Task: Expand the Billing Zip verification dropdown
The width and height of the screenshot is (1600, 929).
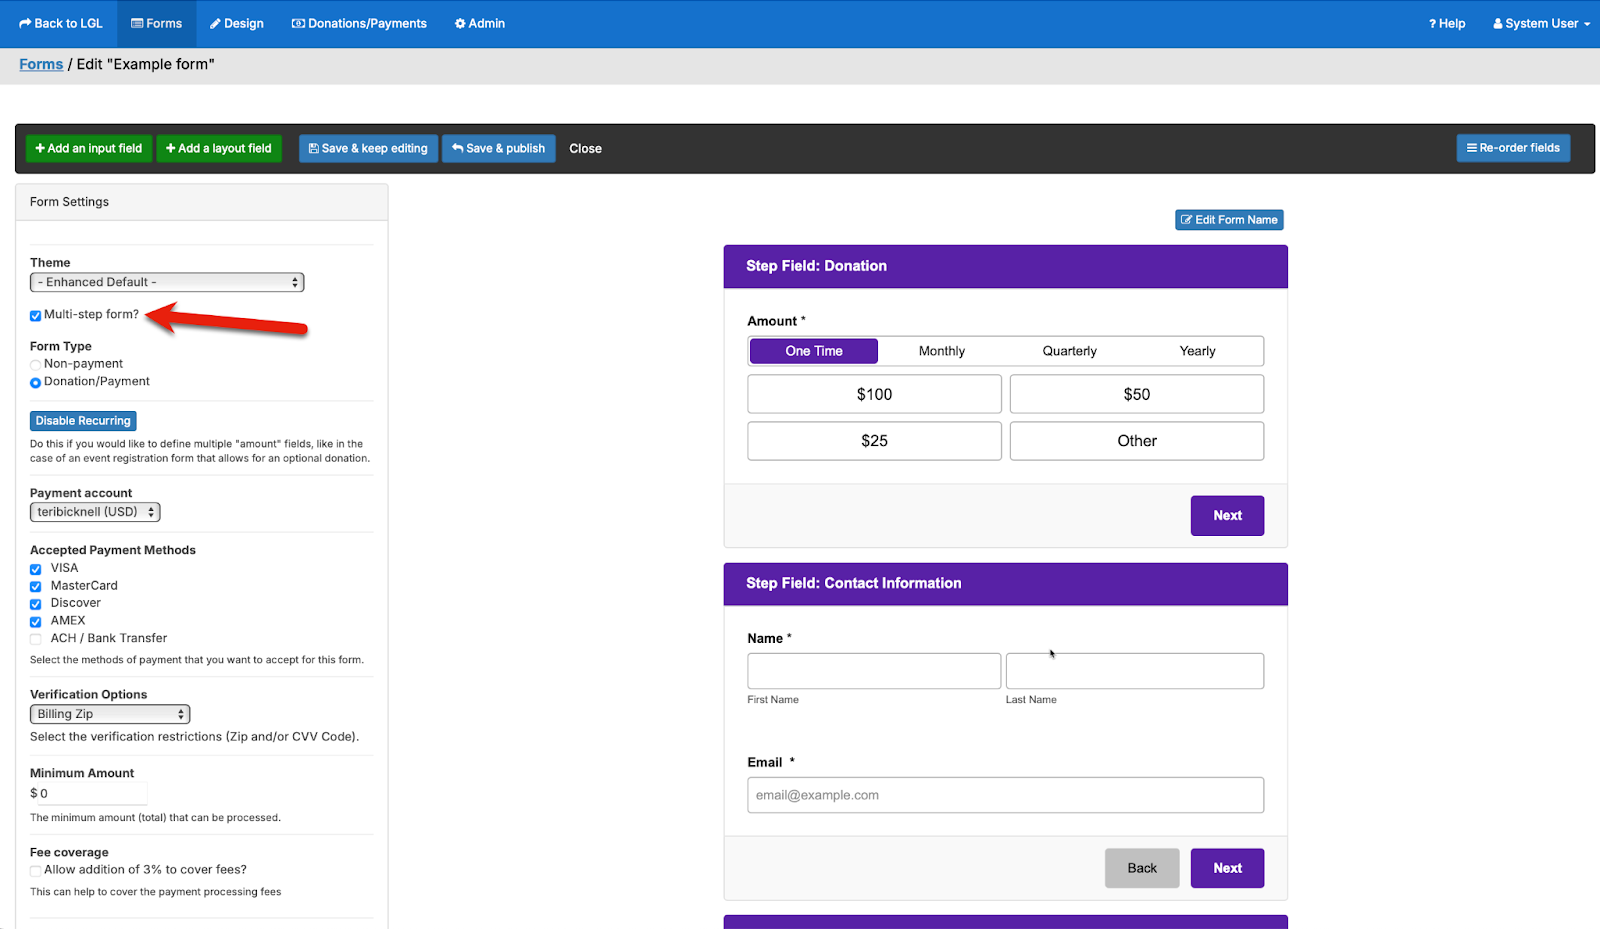Action: click(x=110, y=714)
